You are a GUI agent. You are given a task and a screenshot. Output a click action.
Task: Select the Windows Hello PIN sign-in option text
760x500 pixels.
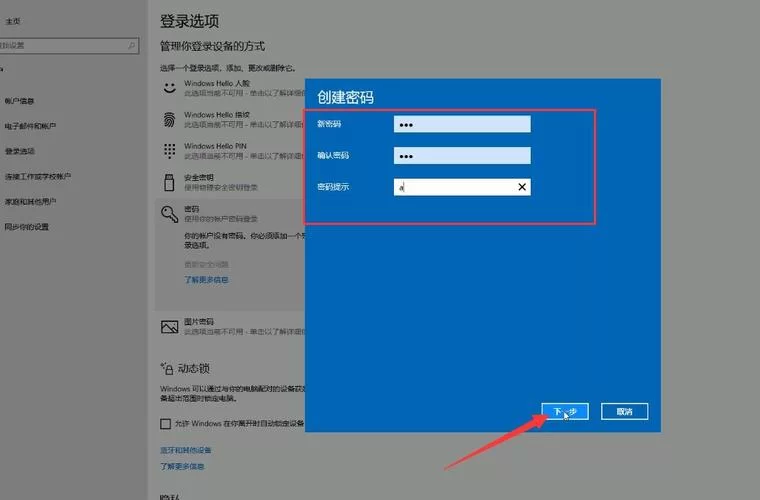click(x=215, y=146)
